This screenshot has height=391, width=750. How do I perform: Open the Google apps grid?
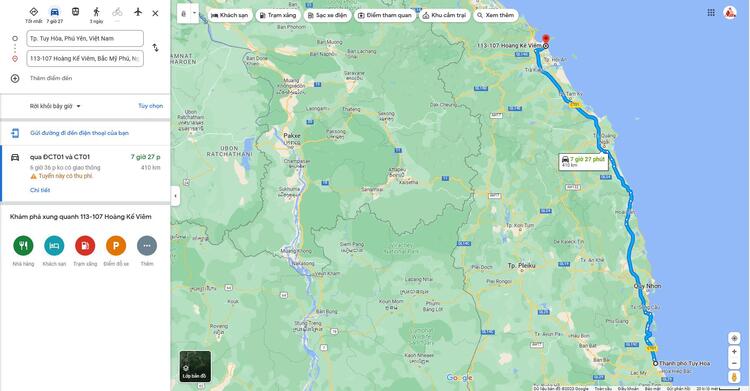711,13
